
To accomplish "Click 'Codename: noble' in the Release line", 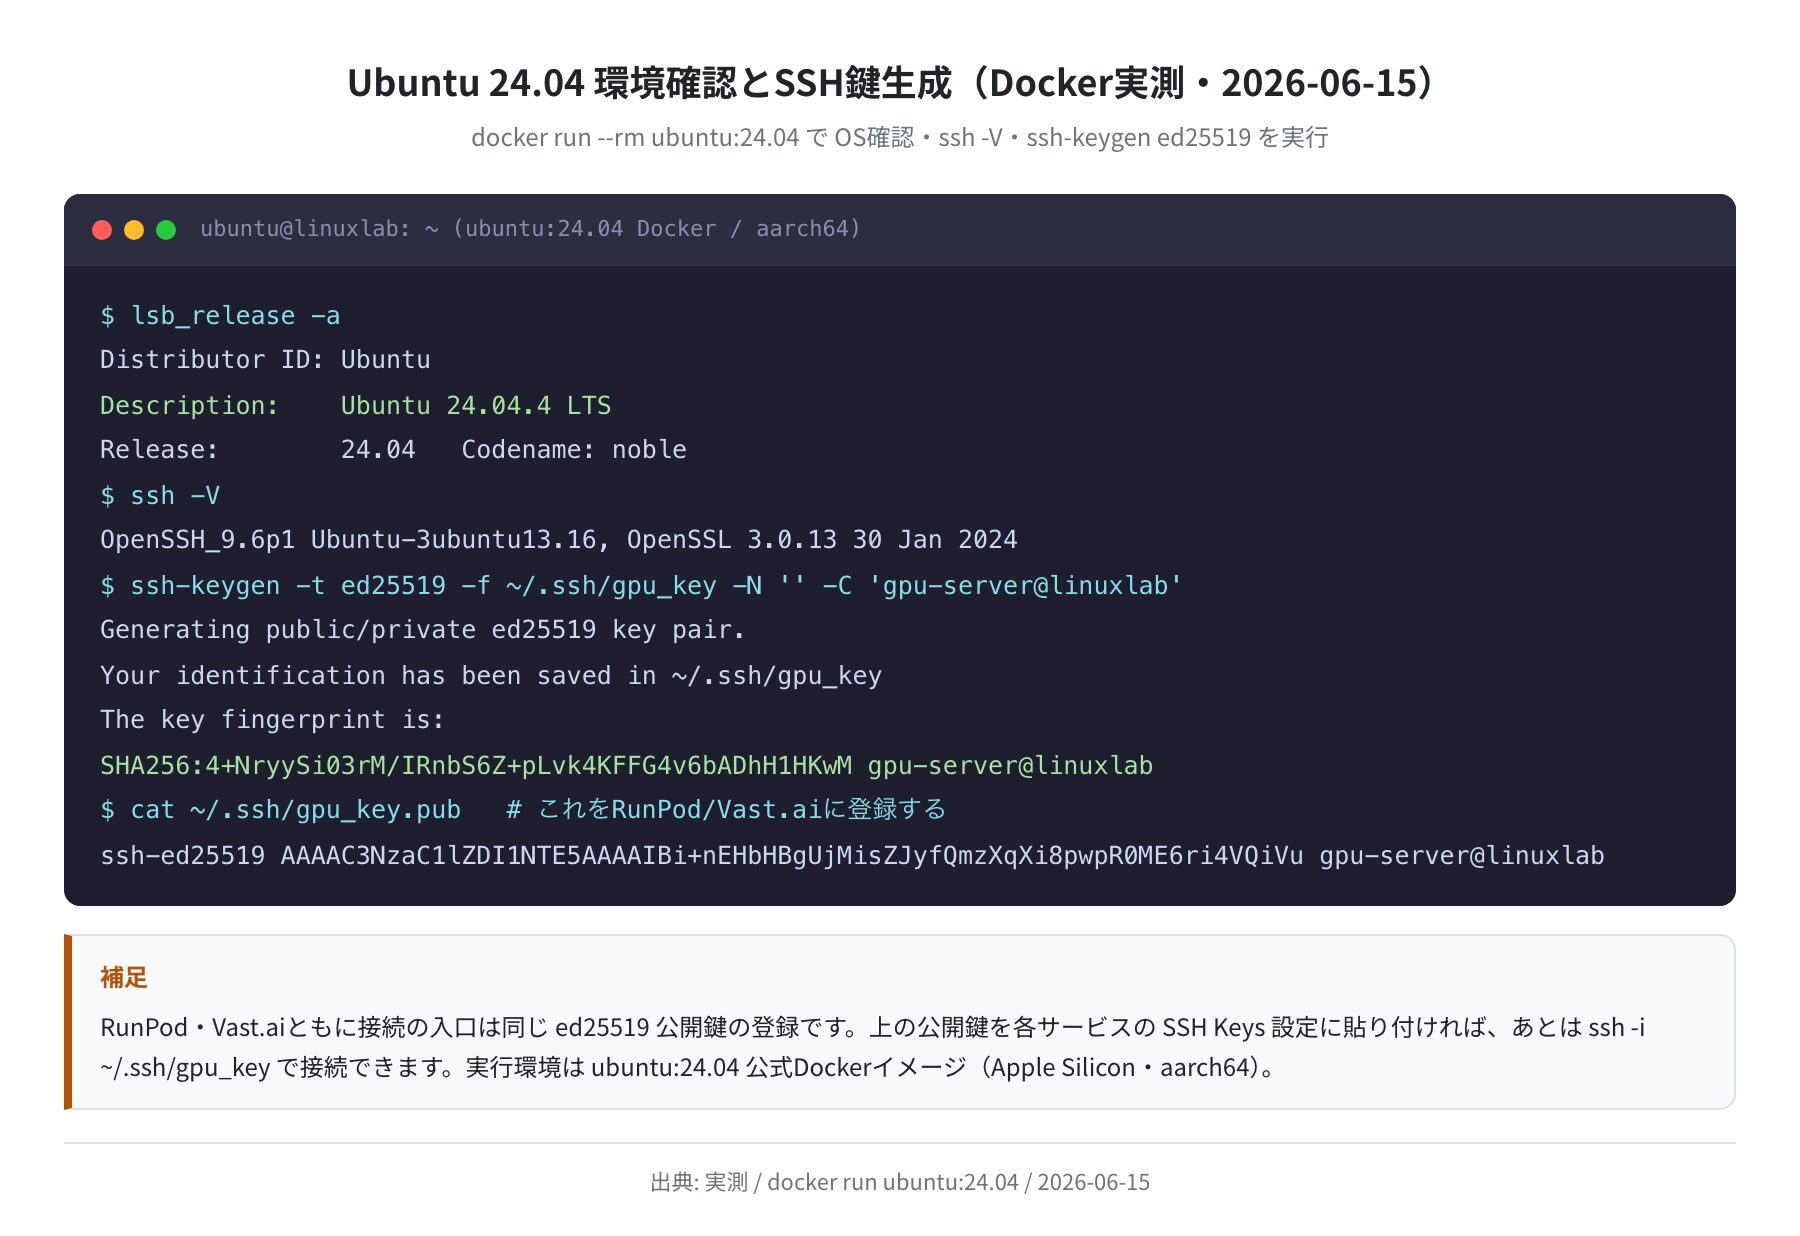I will pyautogui.click(x=574, y=450).
